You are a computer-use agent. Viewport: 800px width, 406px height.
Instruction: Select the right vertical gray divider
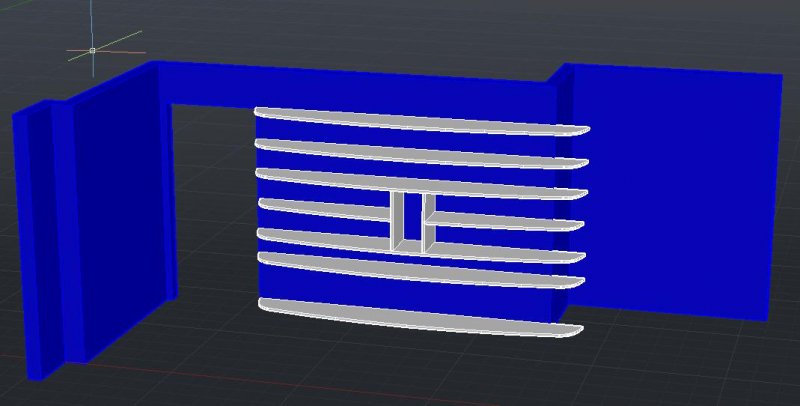coord(428,223)
